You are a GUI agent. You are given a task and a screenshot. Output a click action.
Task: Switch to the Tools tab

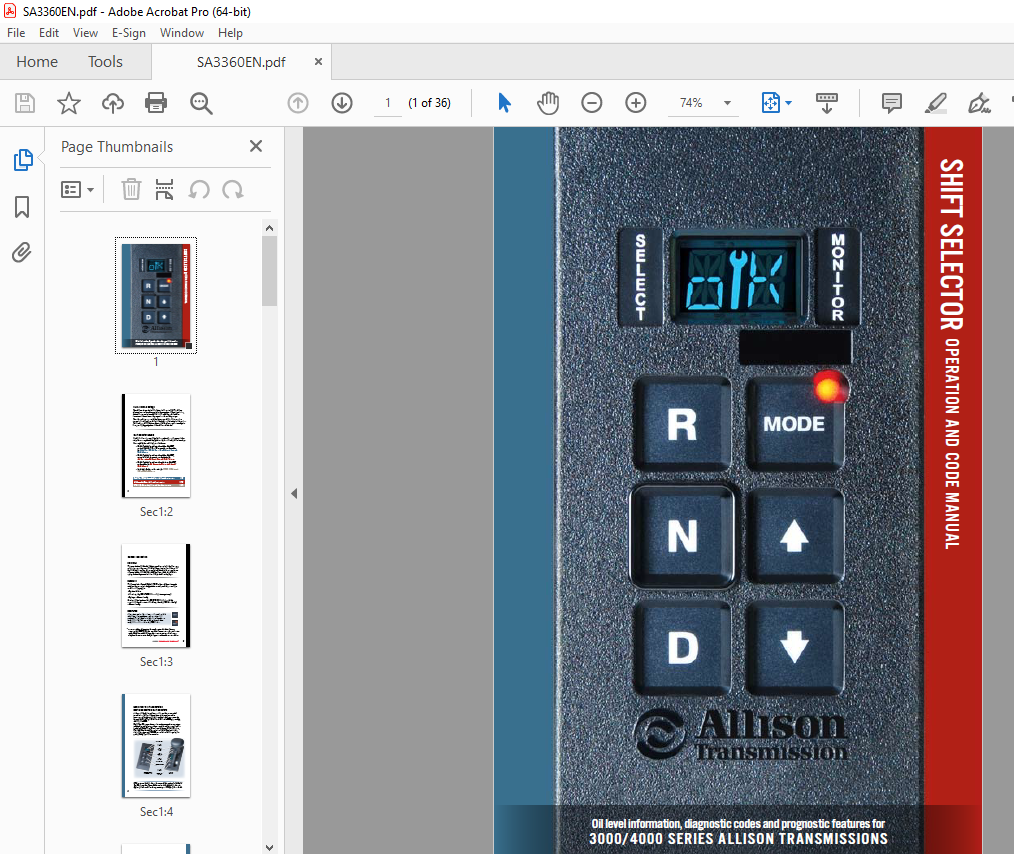pyautogui.click(x=105, y=62)
